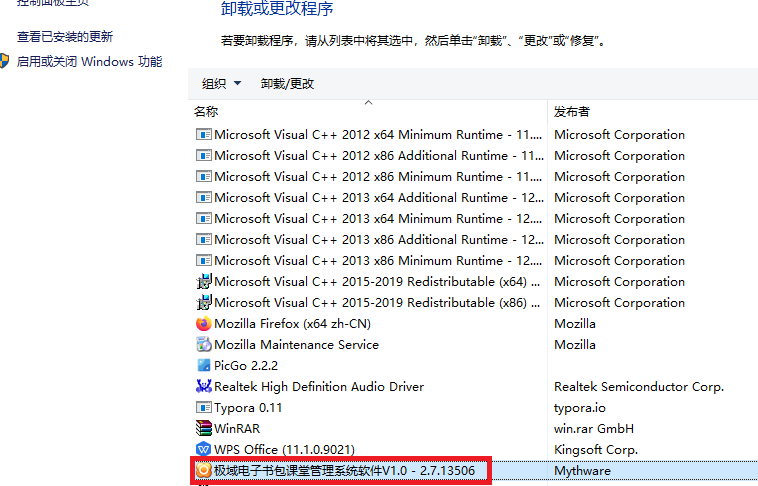Click the Mozilla Firefox icon
Image resolution: width=758 pixels, height=486 pixels.
tap(204, 324)
